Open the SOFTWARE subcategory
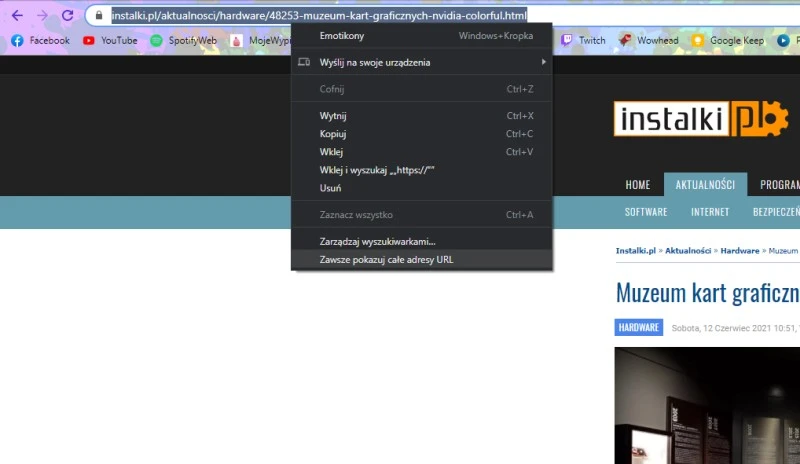 click(646, 212)
